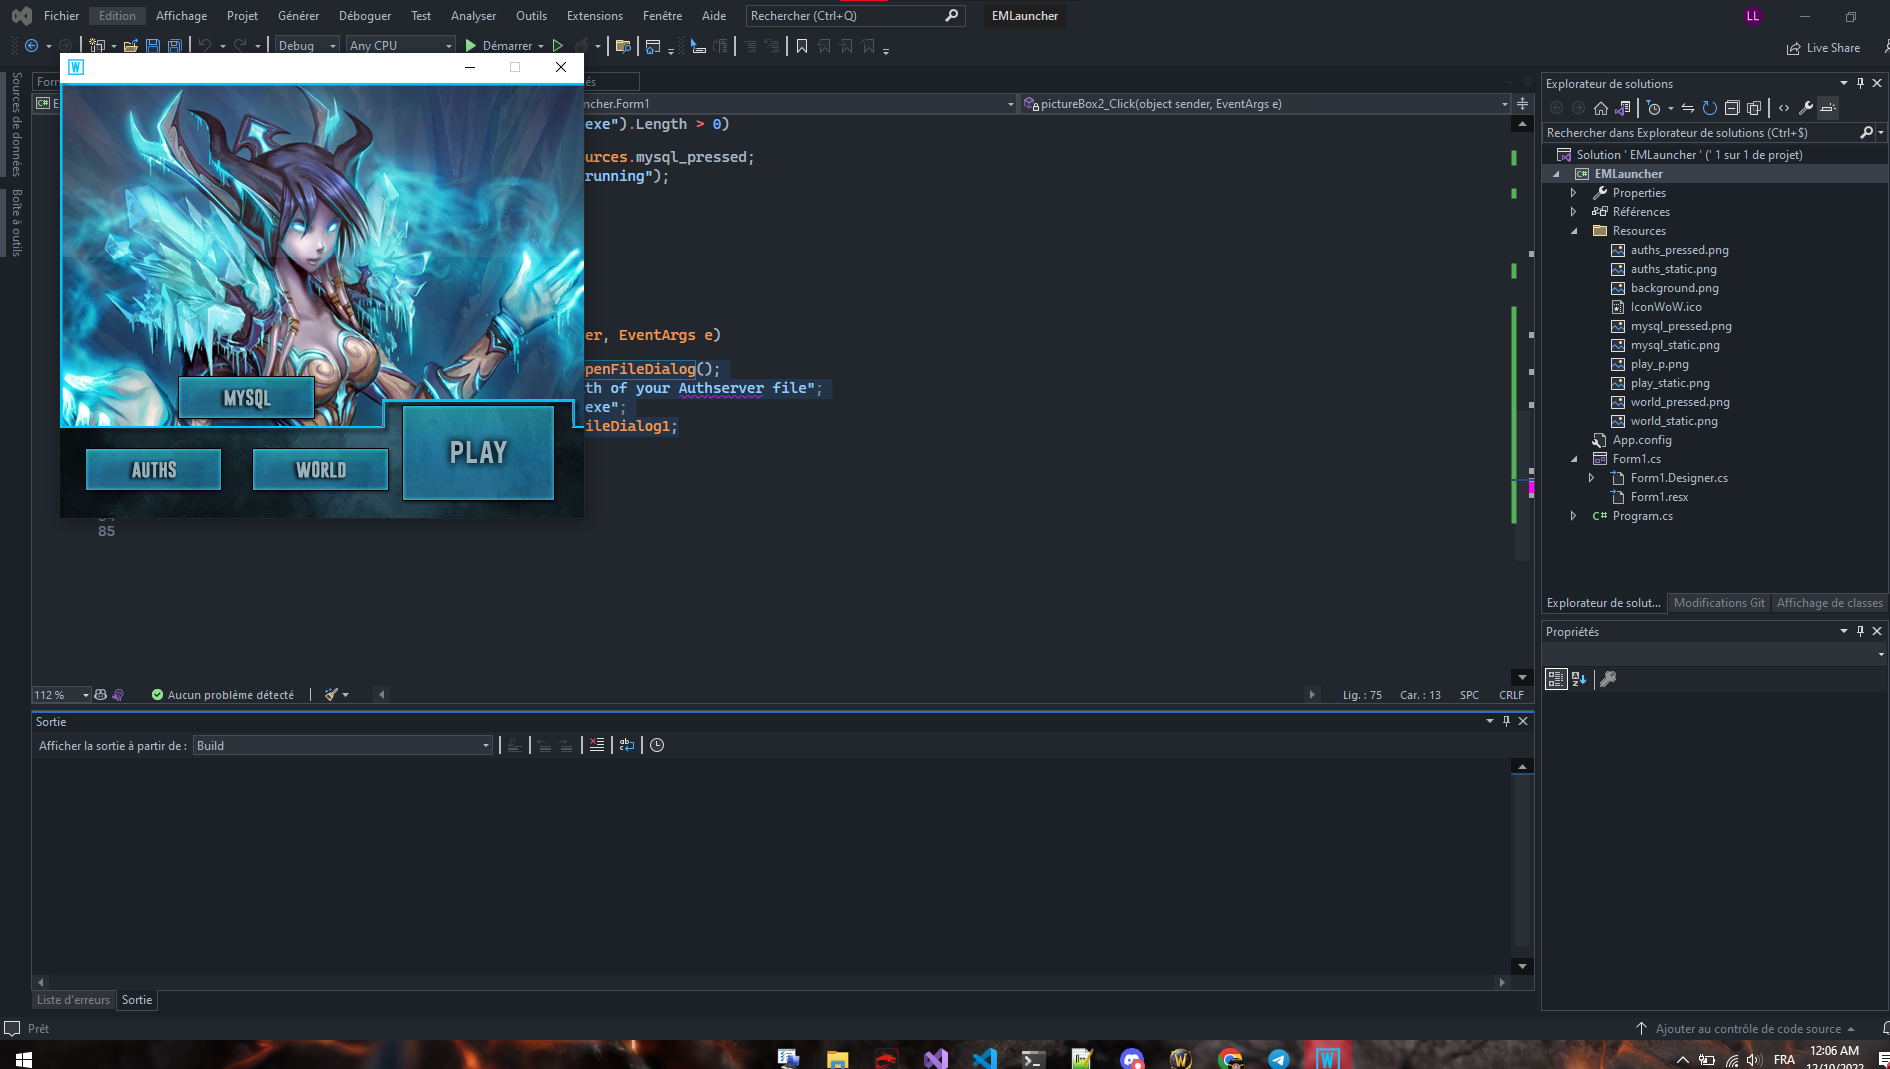Click the Property Pages wrench icon in Propriétés
The image size is (1890, 1069).
pos(1608,679)
